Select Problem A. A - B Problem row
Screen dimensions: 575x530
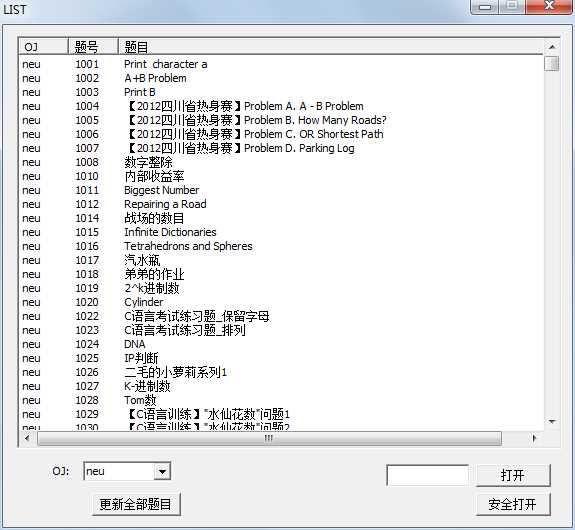[281, 106]
